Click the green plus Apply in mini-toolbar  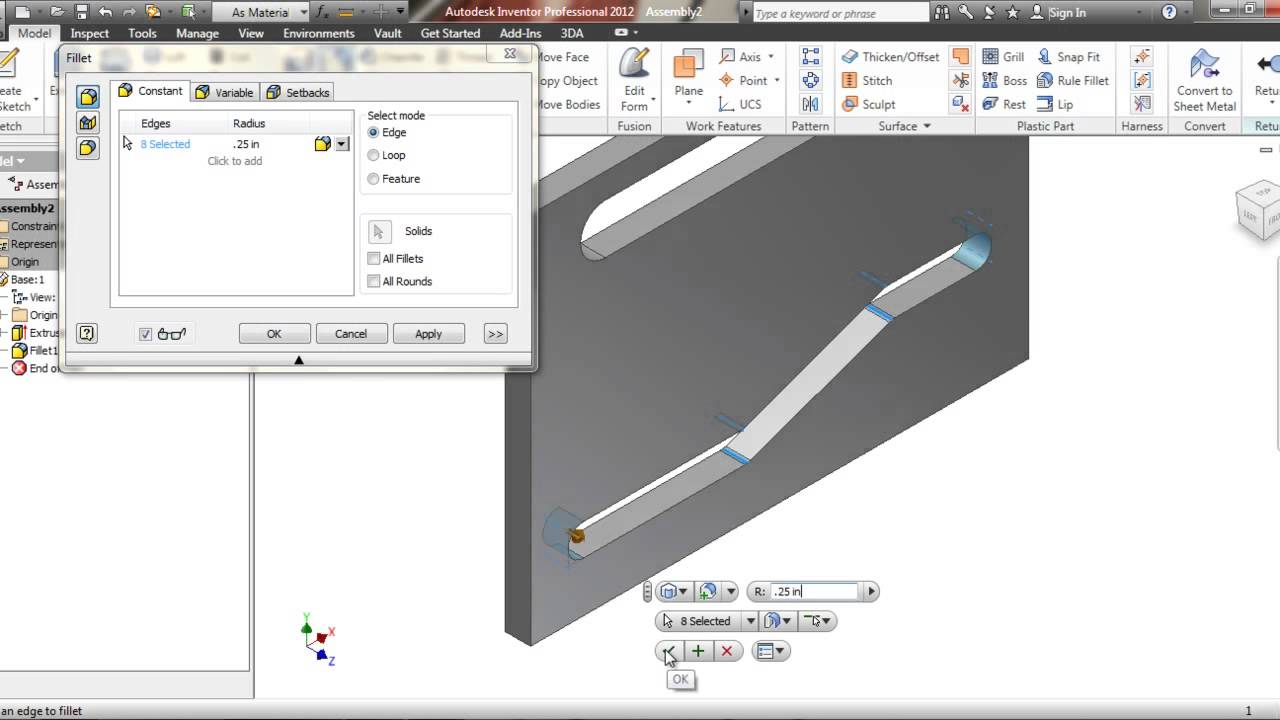click(x=698, y=651)
